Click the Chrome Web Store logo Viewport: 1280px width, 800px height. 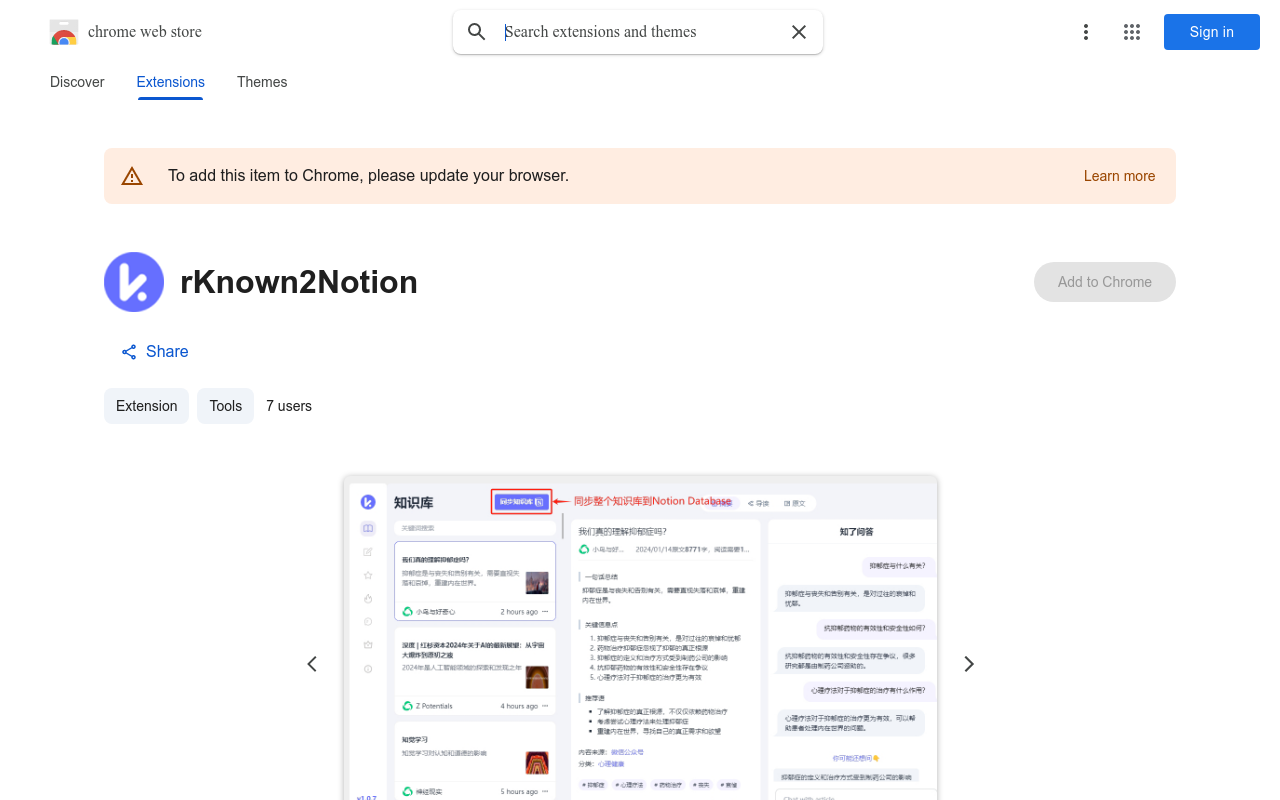coord(64,32)
